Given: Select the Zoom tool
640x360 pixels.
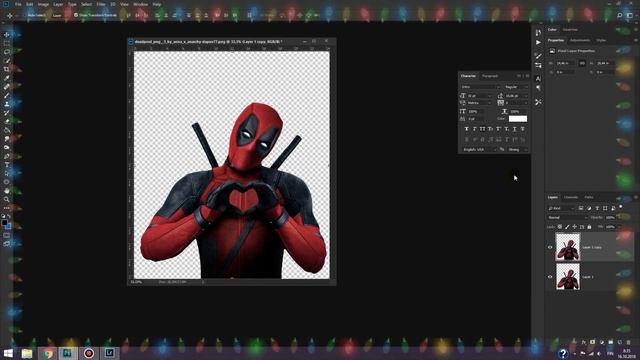Looking at the screenshot, I should pos(7,199).
